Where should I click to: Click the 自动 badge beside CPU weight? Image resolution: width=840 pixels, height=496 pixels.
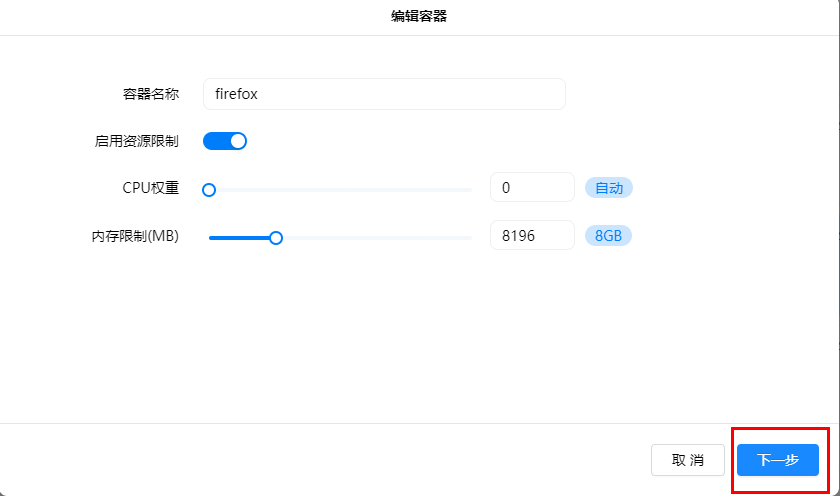coord(609,188)
